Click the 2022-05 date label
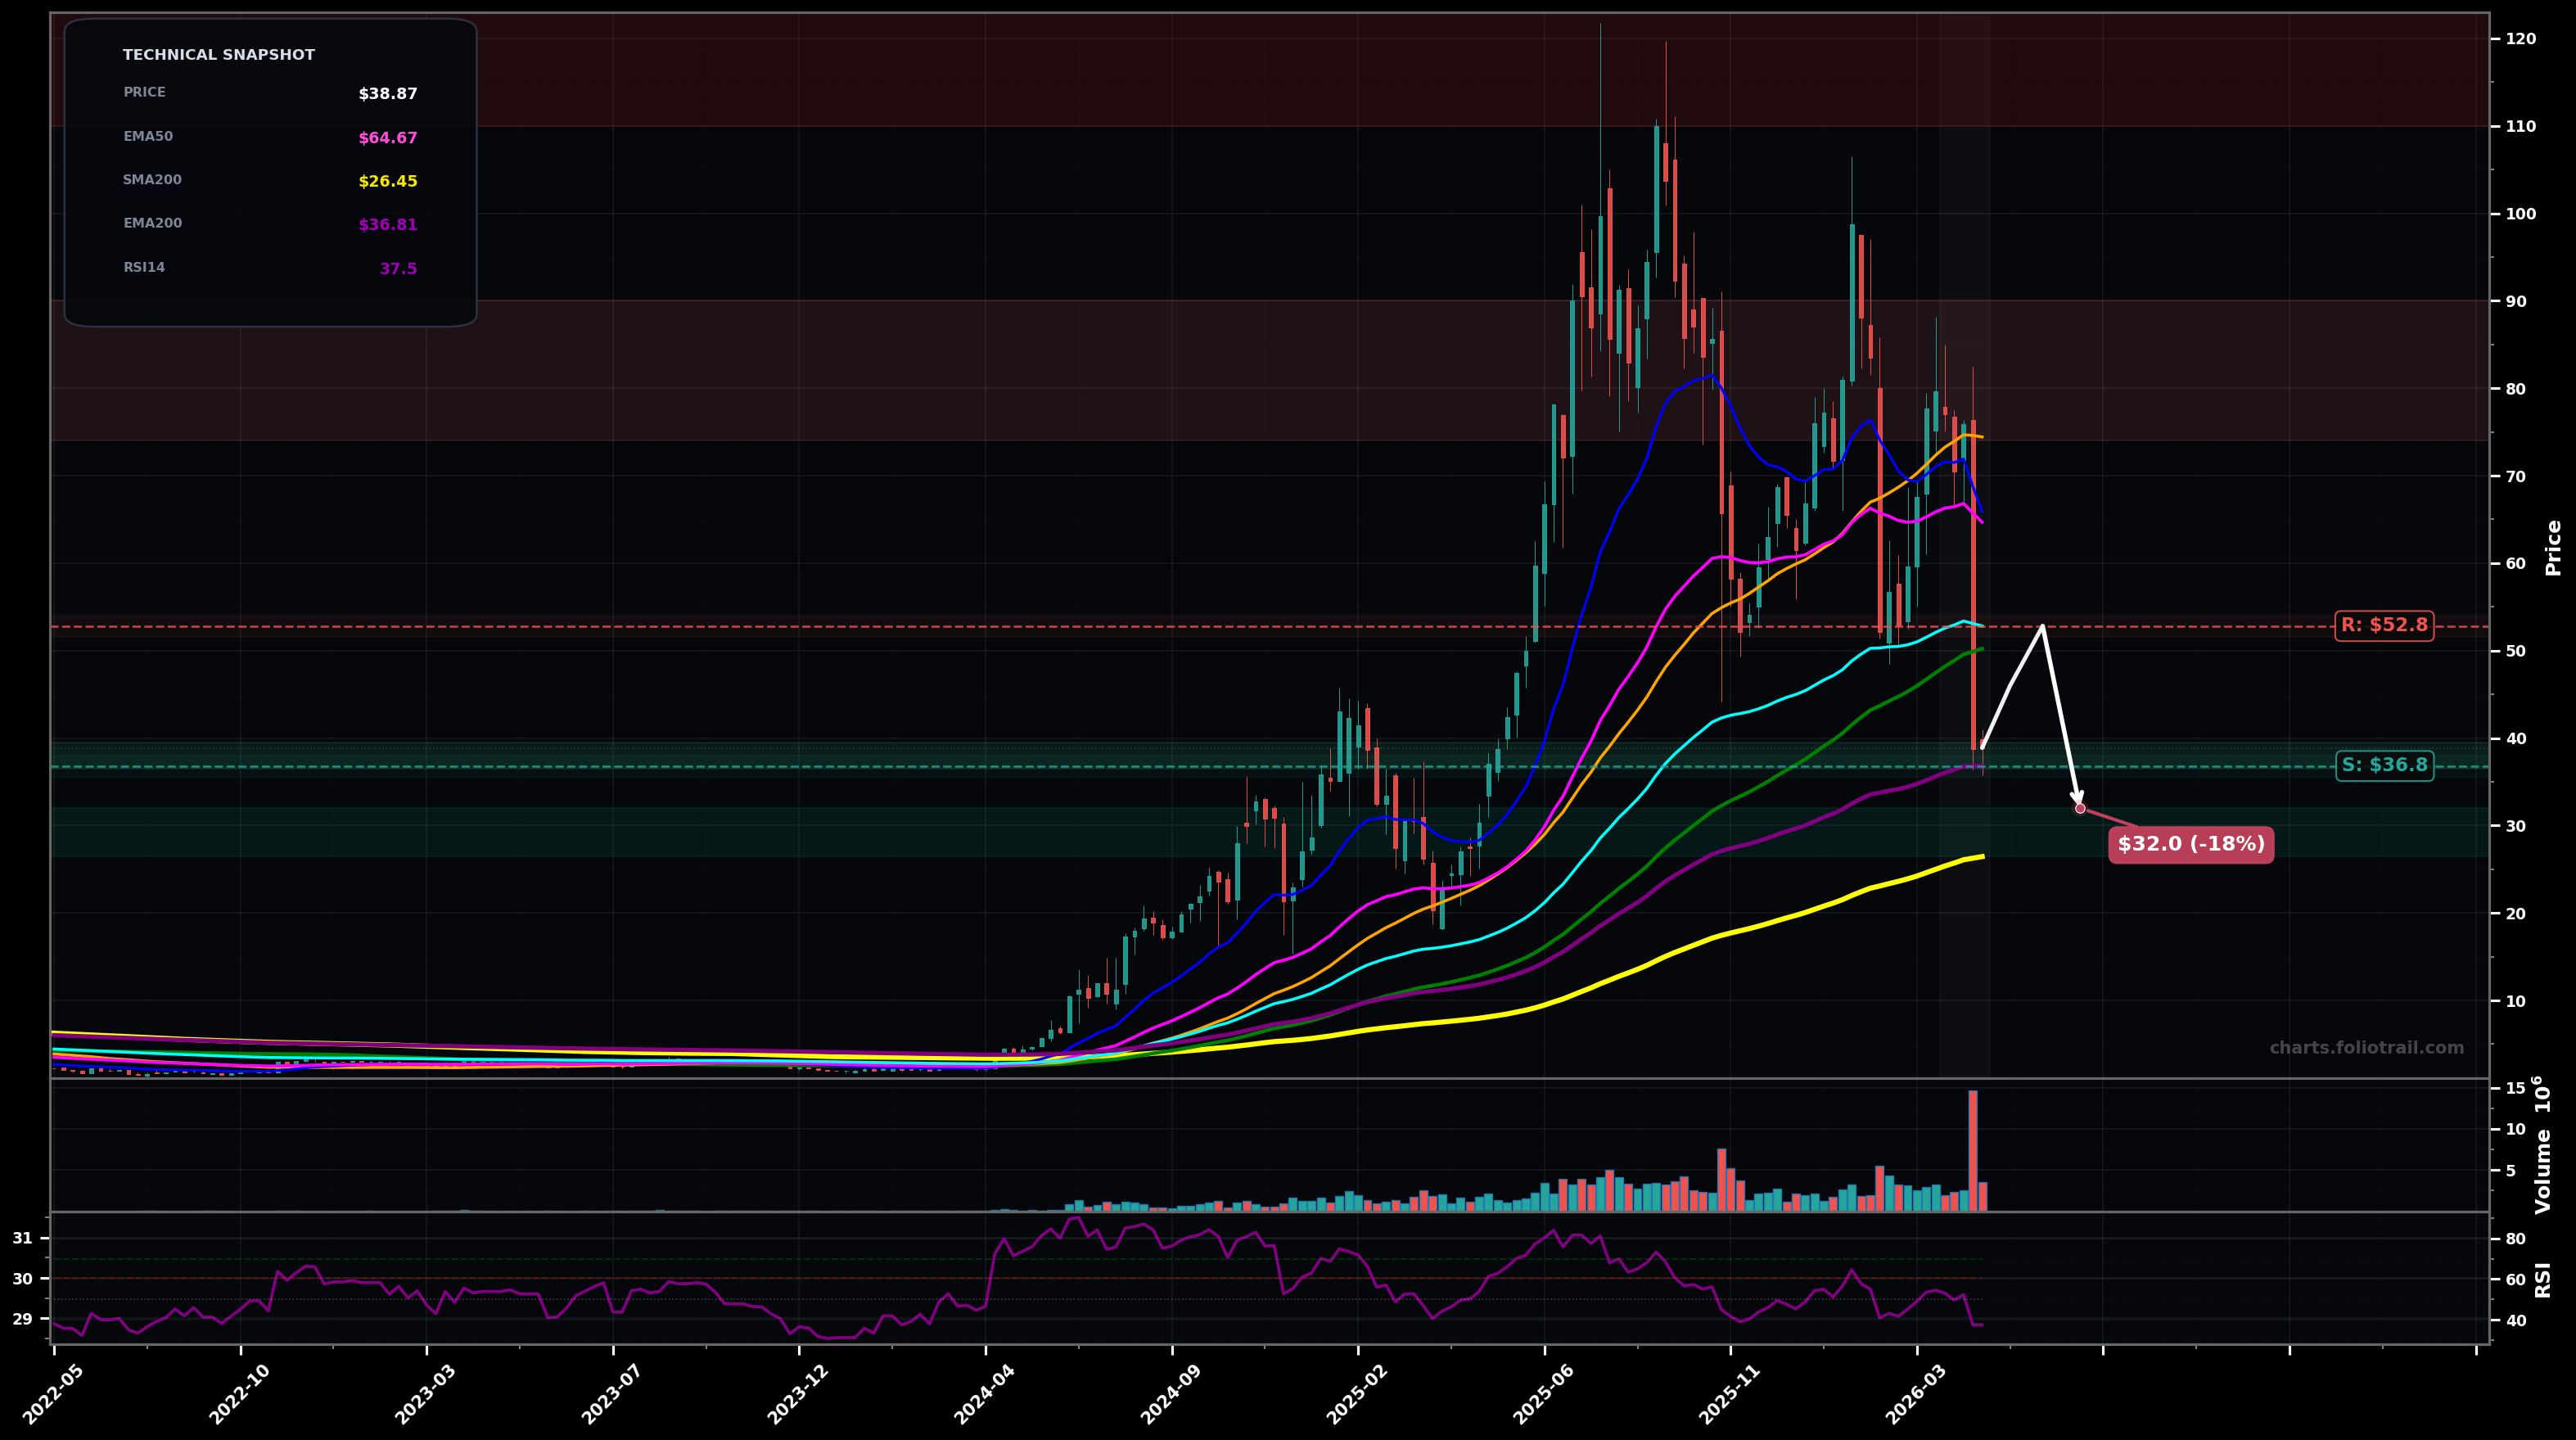Screen dimensions: 2576x1440 pyautogui.click(x=54, y=1393)
